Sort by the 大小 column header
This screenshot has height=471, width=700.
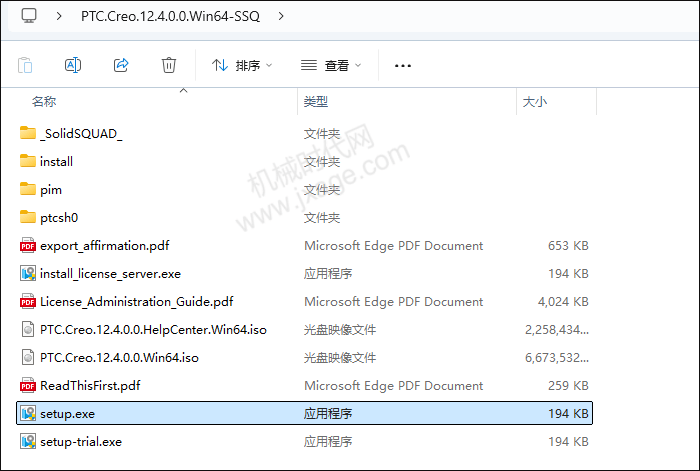[534, 101]
